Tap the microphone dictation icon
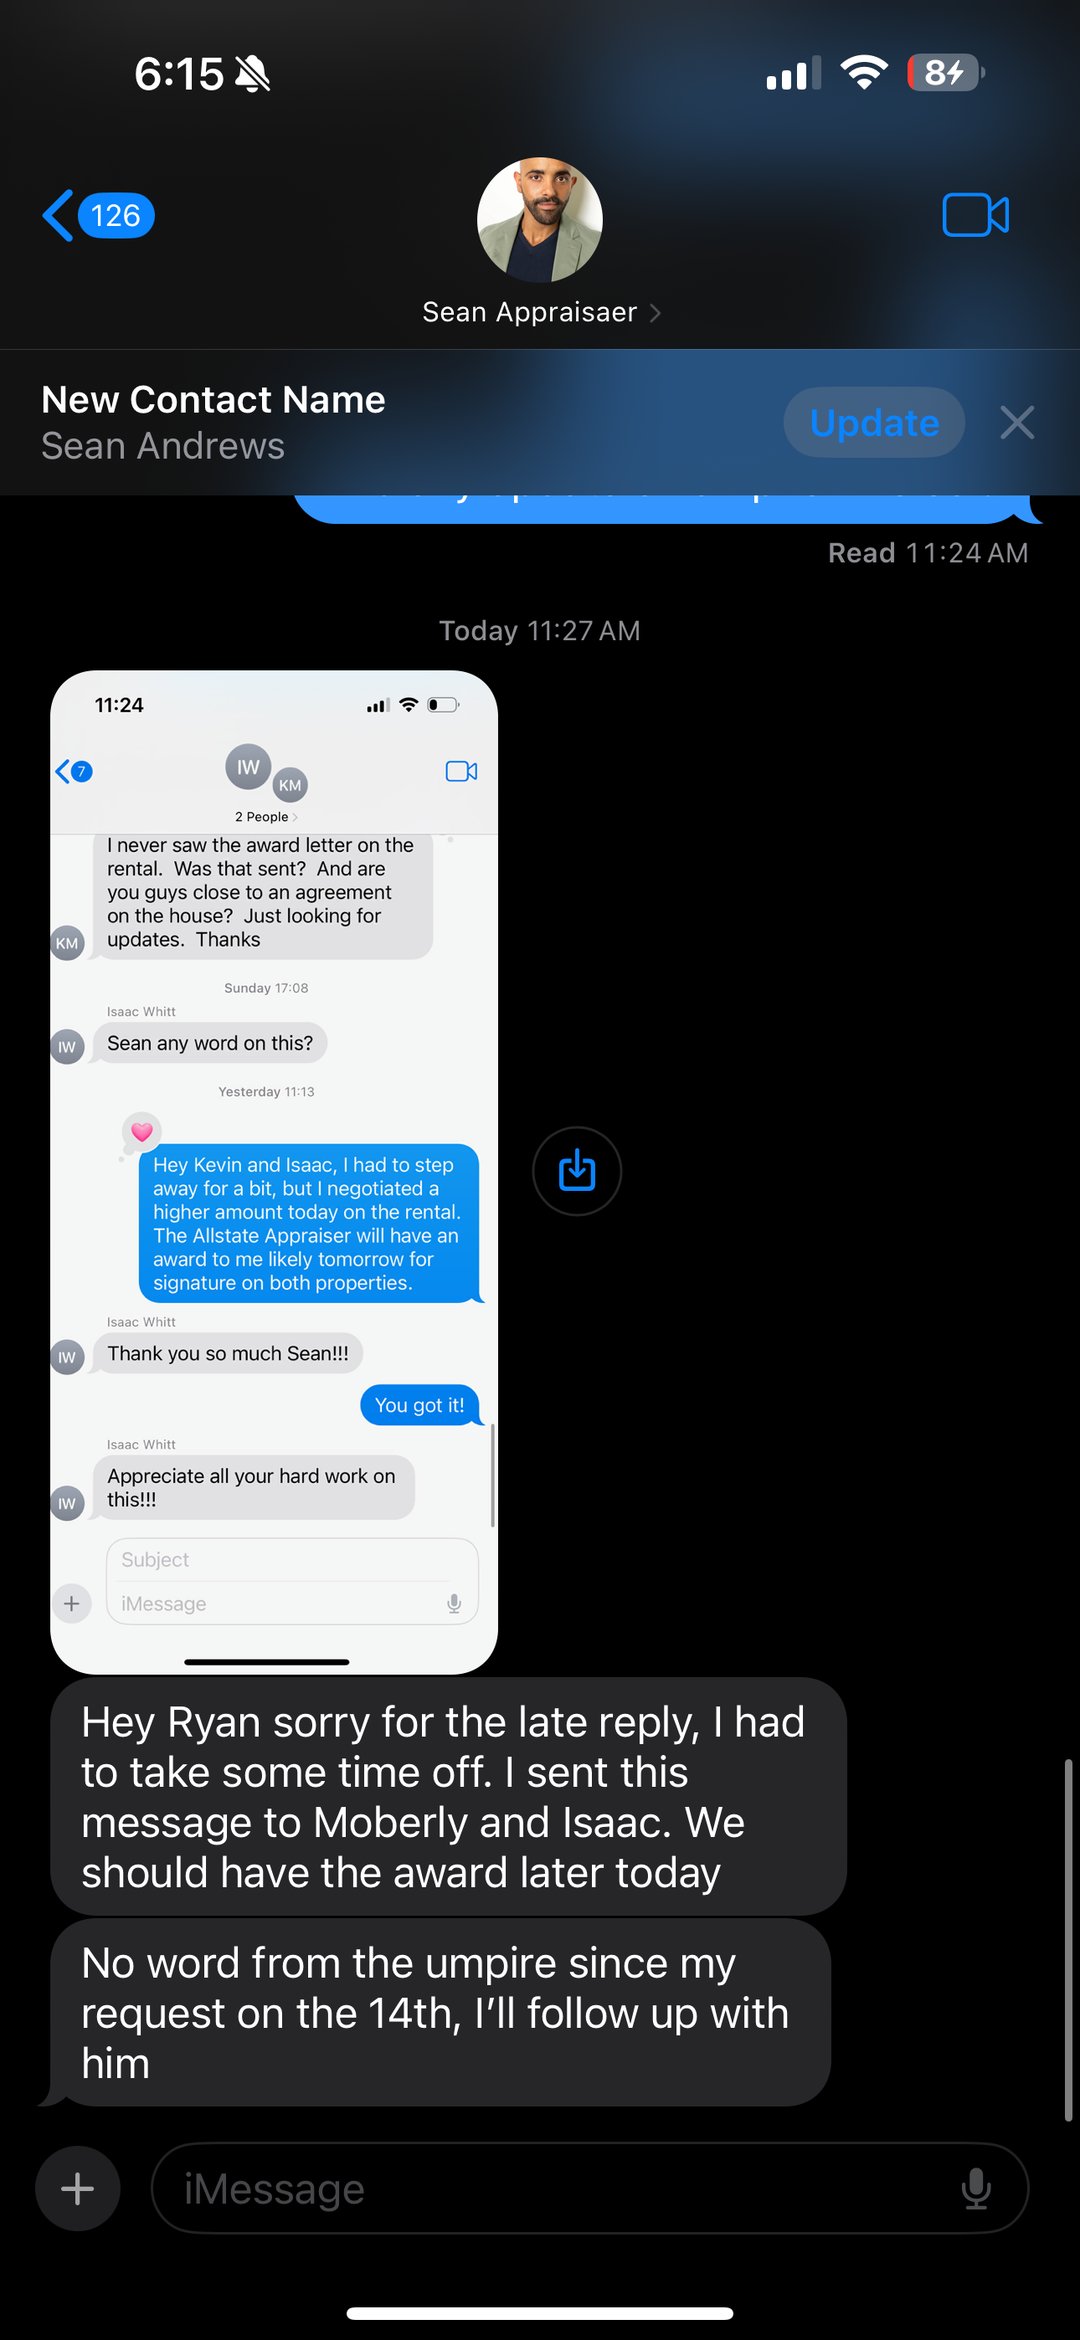This screenshot has width=1080, height=2340. click(x=975, y=2188)
